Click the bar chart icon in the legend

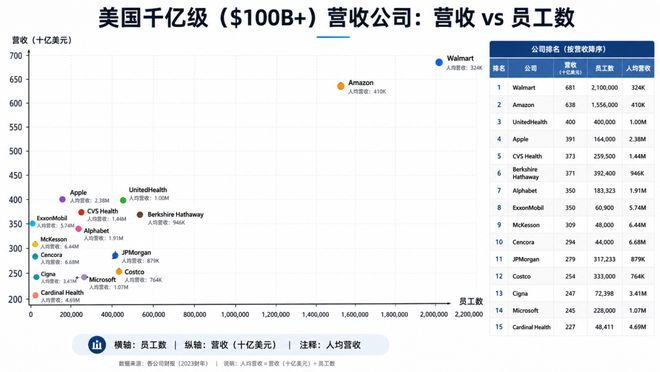click(97, 345)
